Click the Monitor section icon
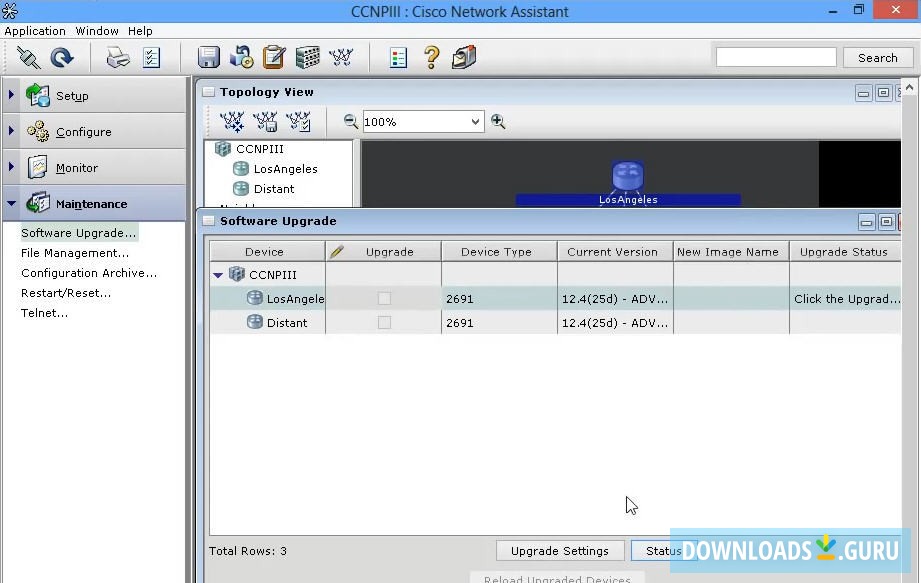The height and width of the screenshot is (583, 921). (38, 167)
